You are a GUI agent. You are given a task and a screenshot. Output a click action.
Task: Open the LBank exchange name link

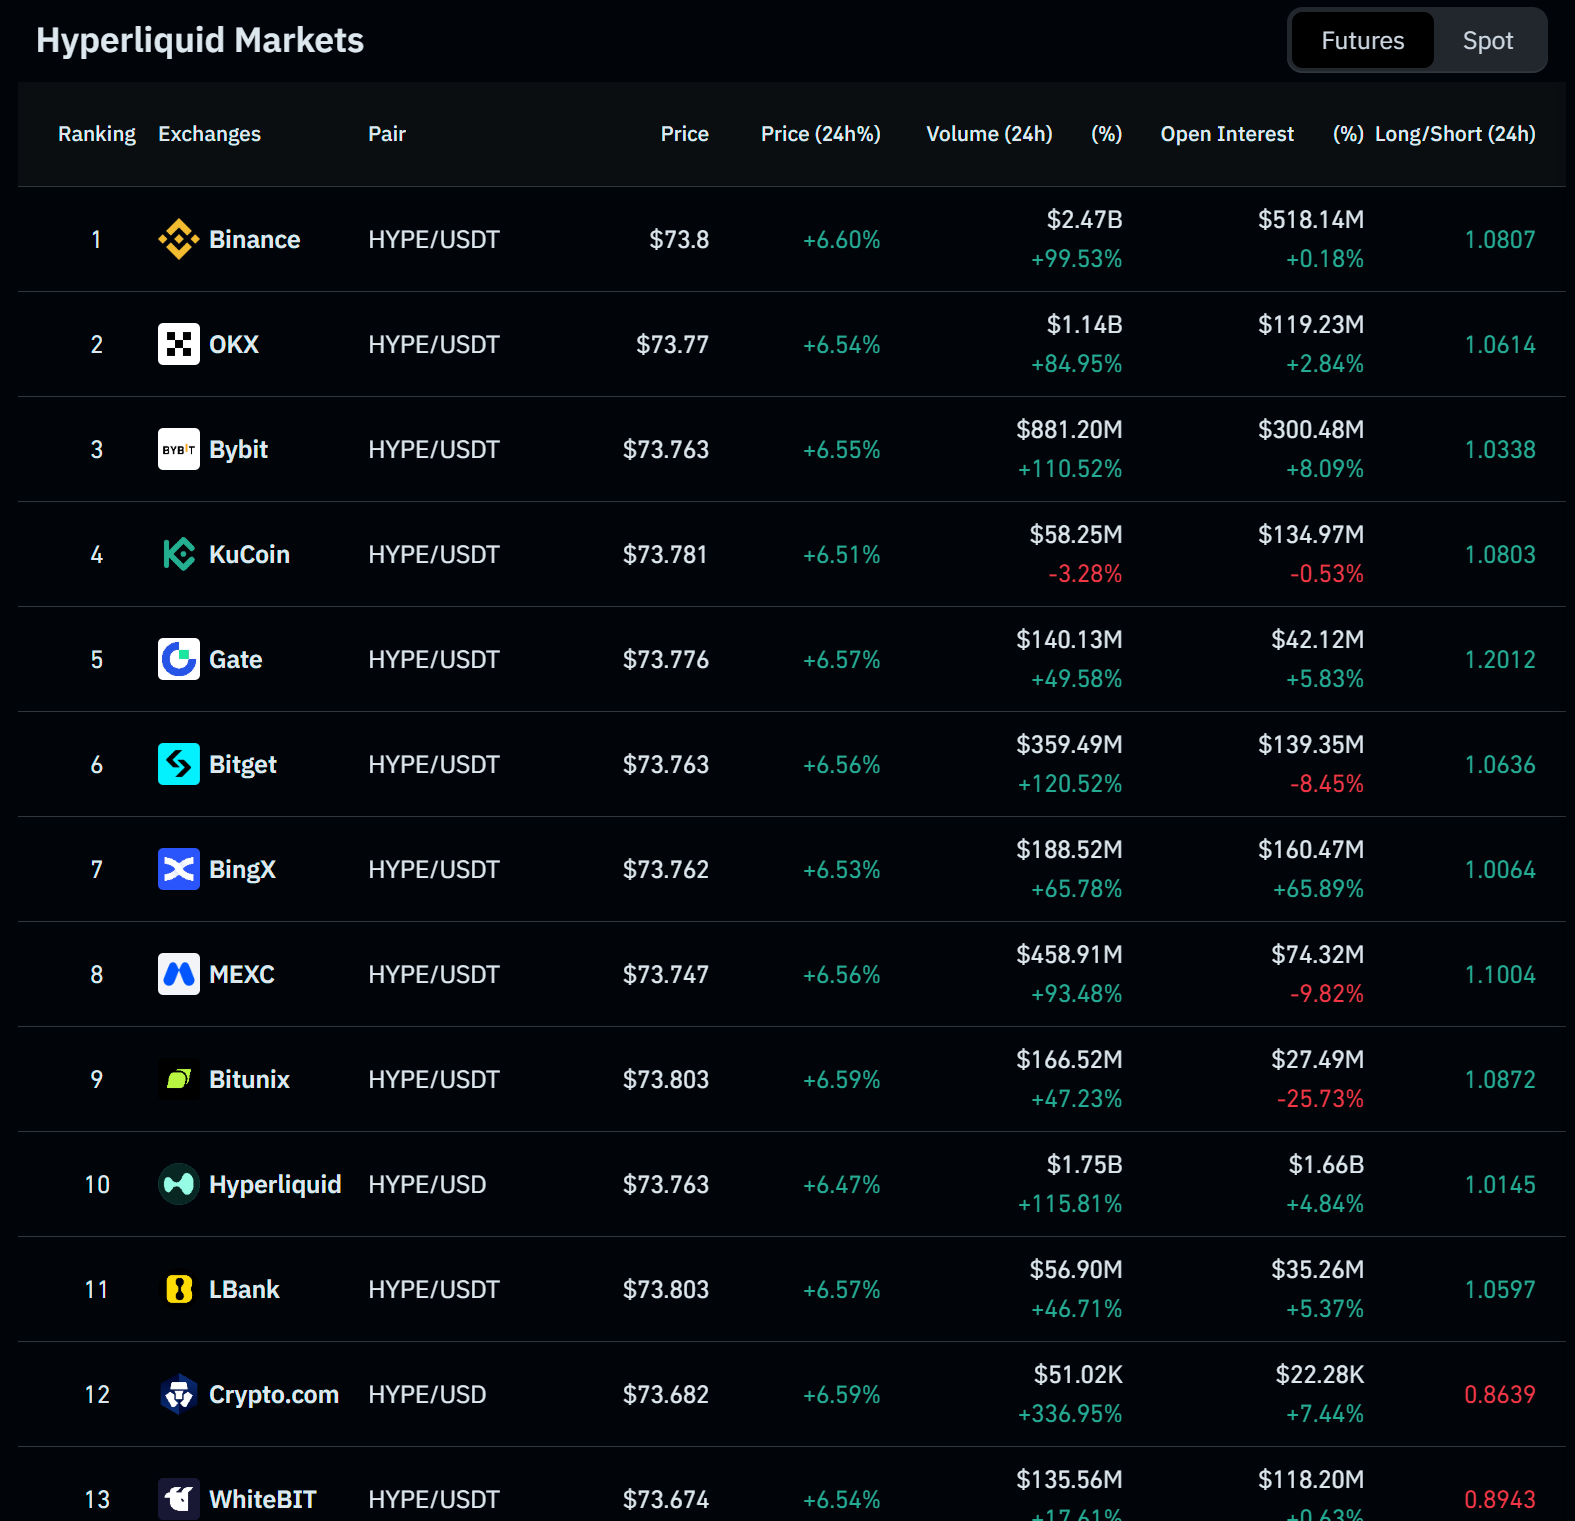244,1289
